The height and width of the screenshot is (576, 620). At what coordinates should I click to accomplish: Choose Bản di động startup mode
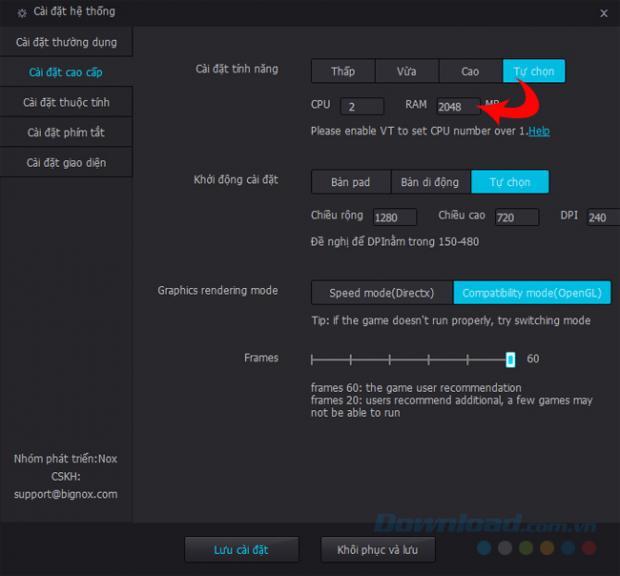pyautogui.click(x=430, y=182)
